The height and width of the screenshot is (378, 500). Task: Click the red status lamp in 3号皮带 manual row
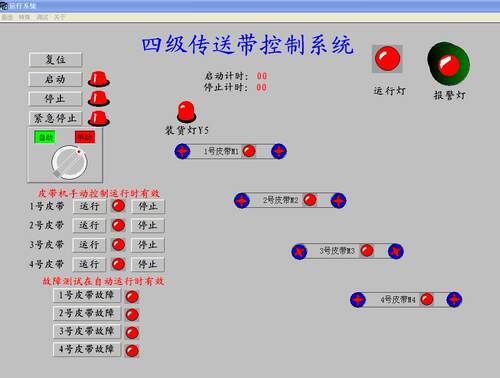click(x=118, y=245)
